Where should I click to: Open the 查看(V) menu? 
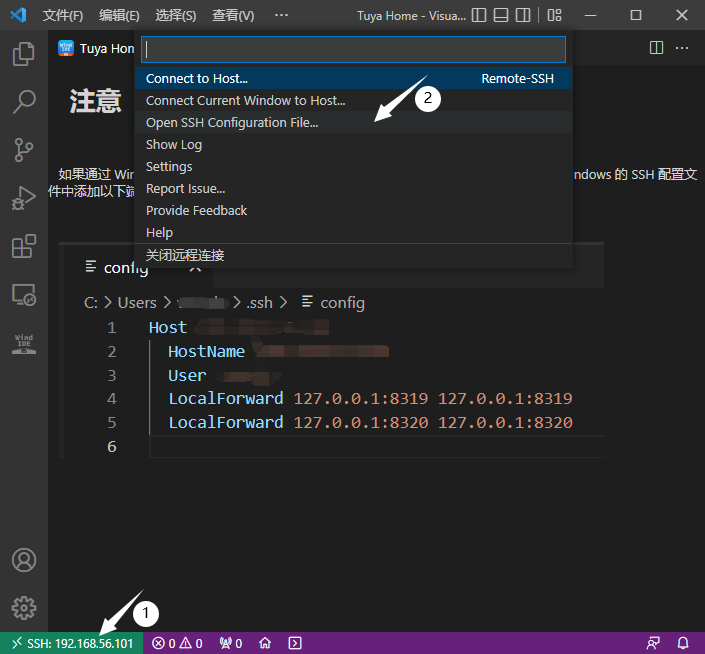click(x=233, y=15)
